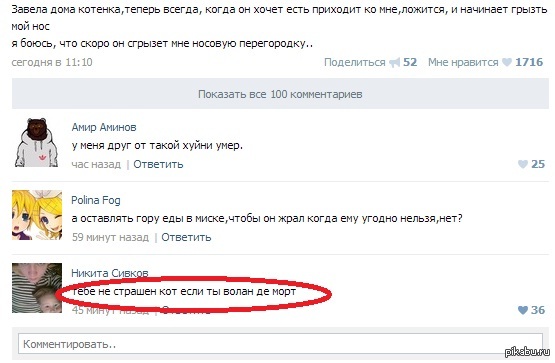Open Амир Аминов's profile name
This screenshot has height=363, width=555.
tap(104, 127)
